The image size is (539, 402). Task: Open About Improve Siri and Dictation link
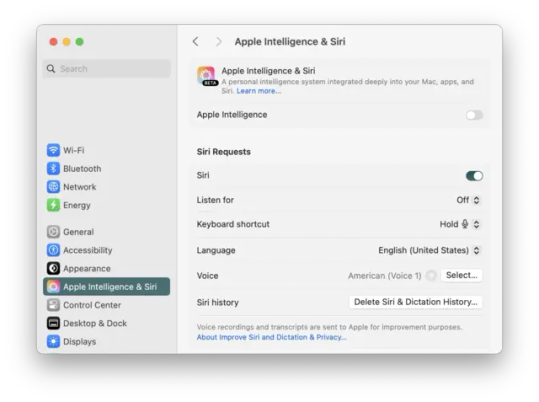(x=272, y=337)
